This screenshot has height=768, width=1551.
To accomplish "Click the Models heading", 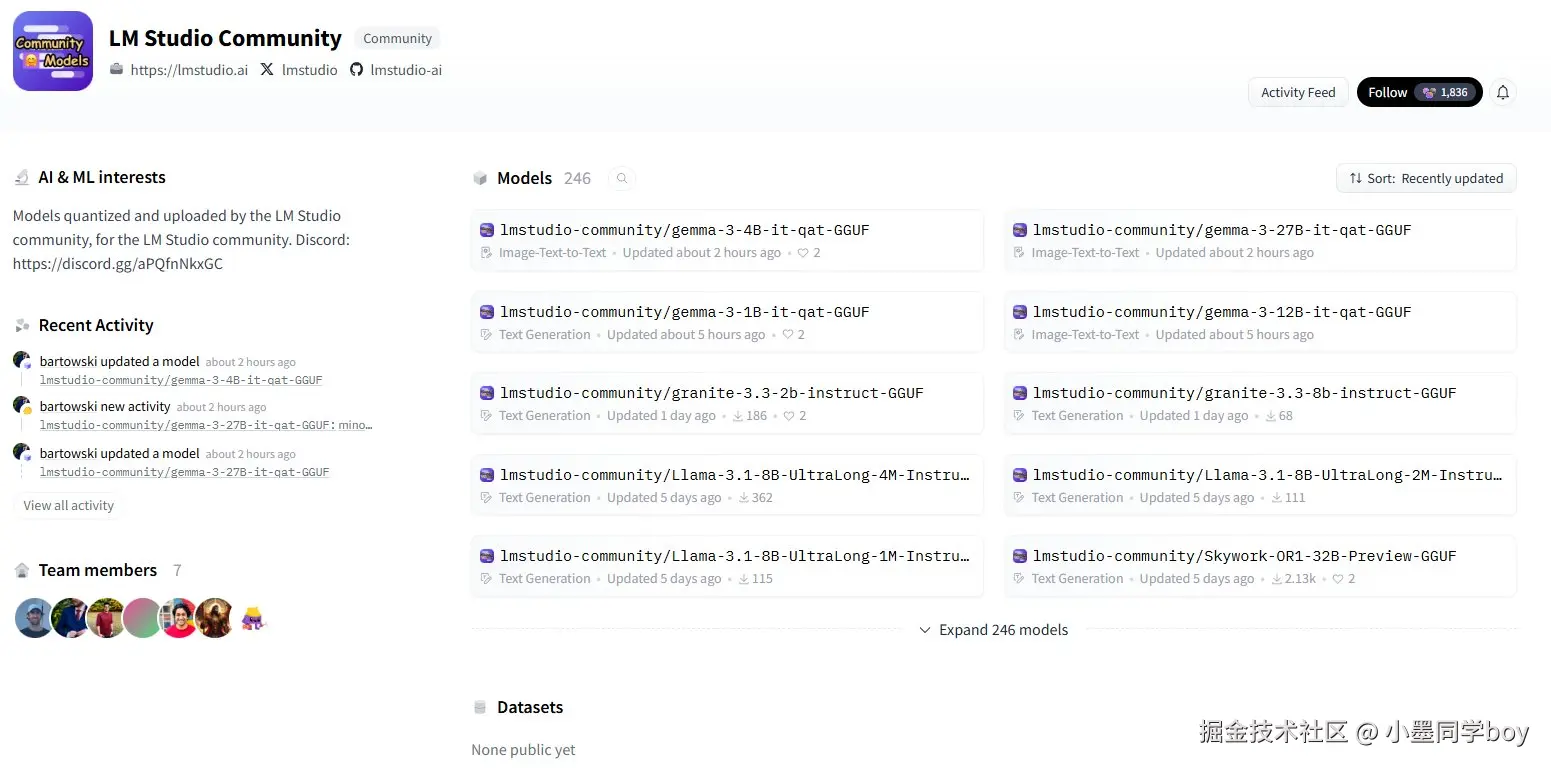I will click(524, 178).
